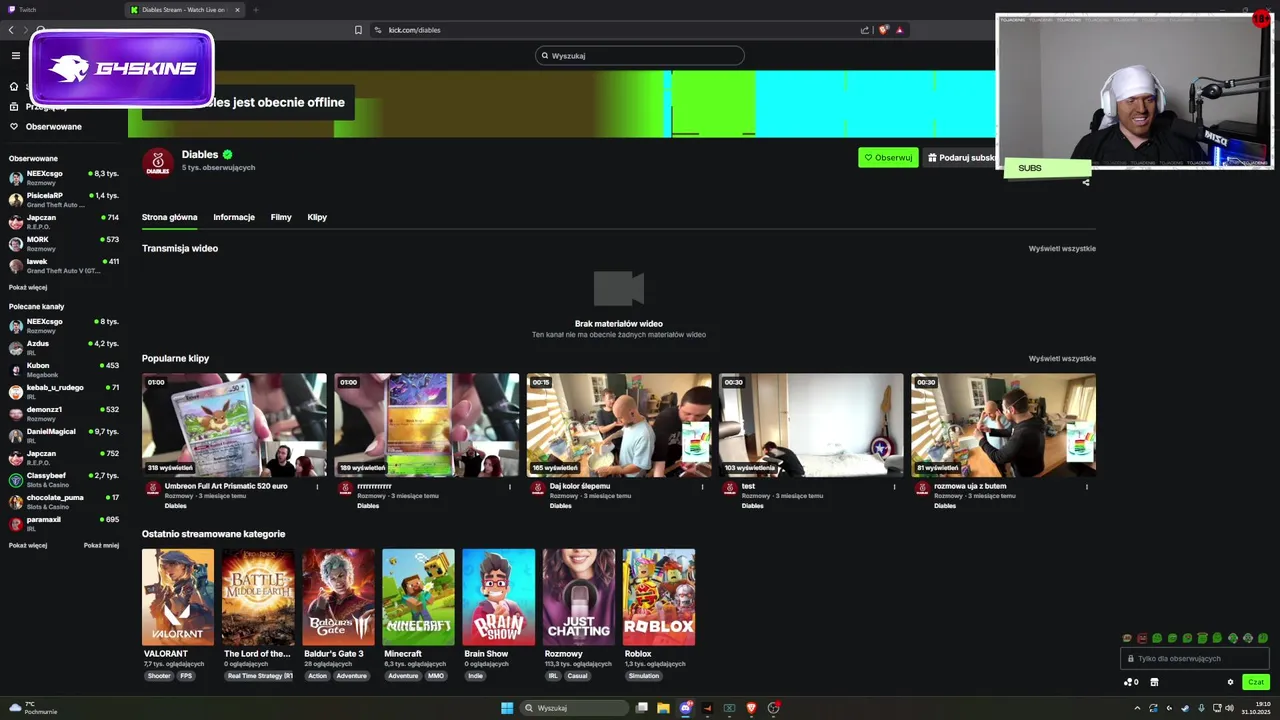Open options menu for rozmowa uja z butem

1087,487
